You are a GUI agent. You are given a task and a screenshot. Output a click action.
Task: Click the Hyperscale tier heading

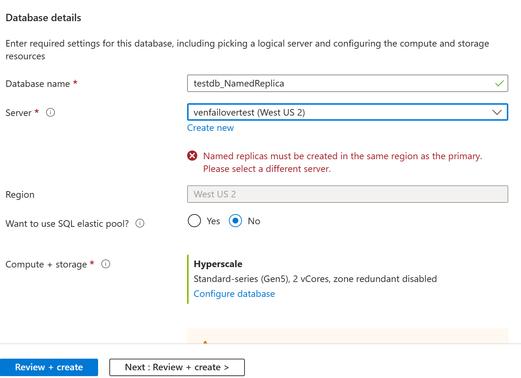tap(218, 264)
